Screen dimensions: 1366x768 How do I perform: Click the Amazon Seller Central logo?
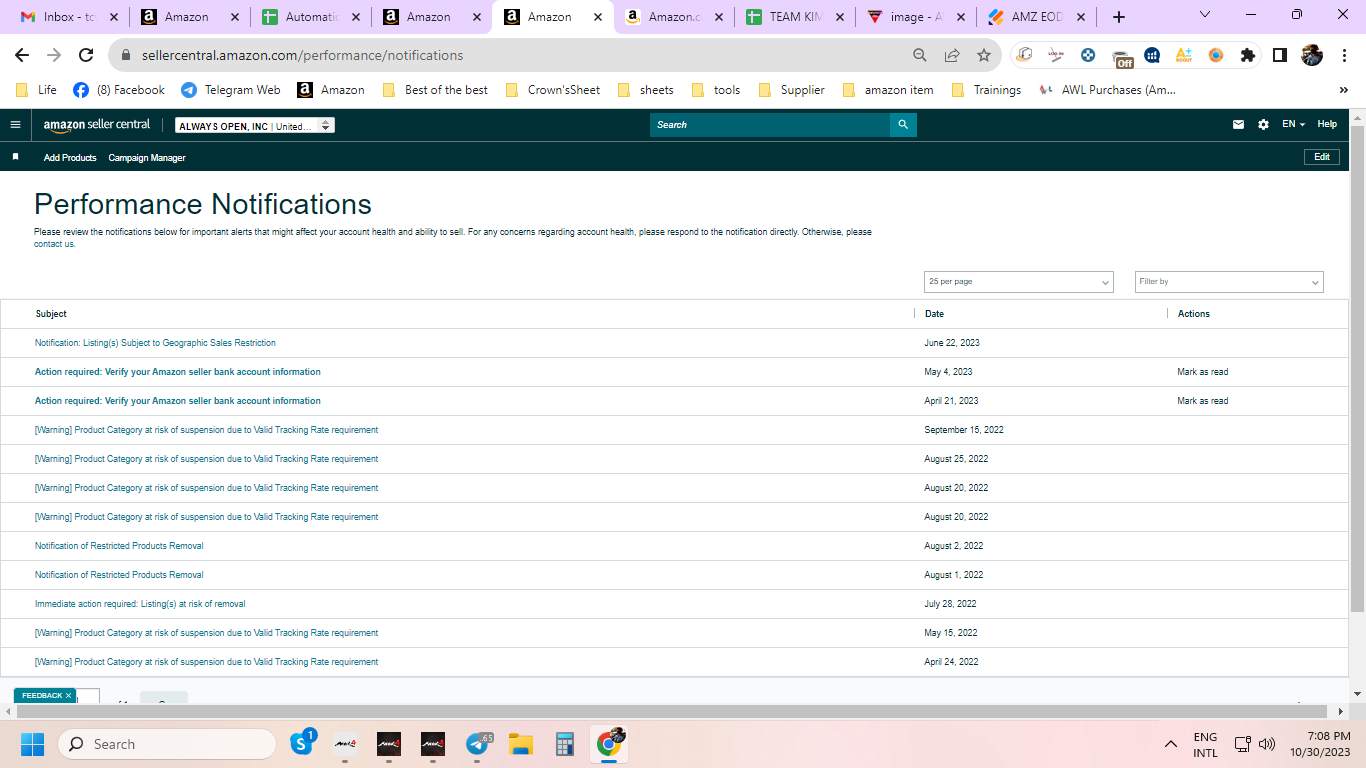point(97,125)
